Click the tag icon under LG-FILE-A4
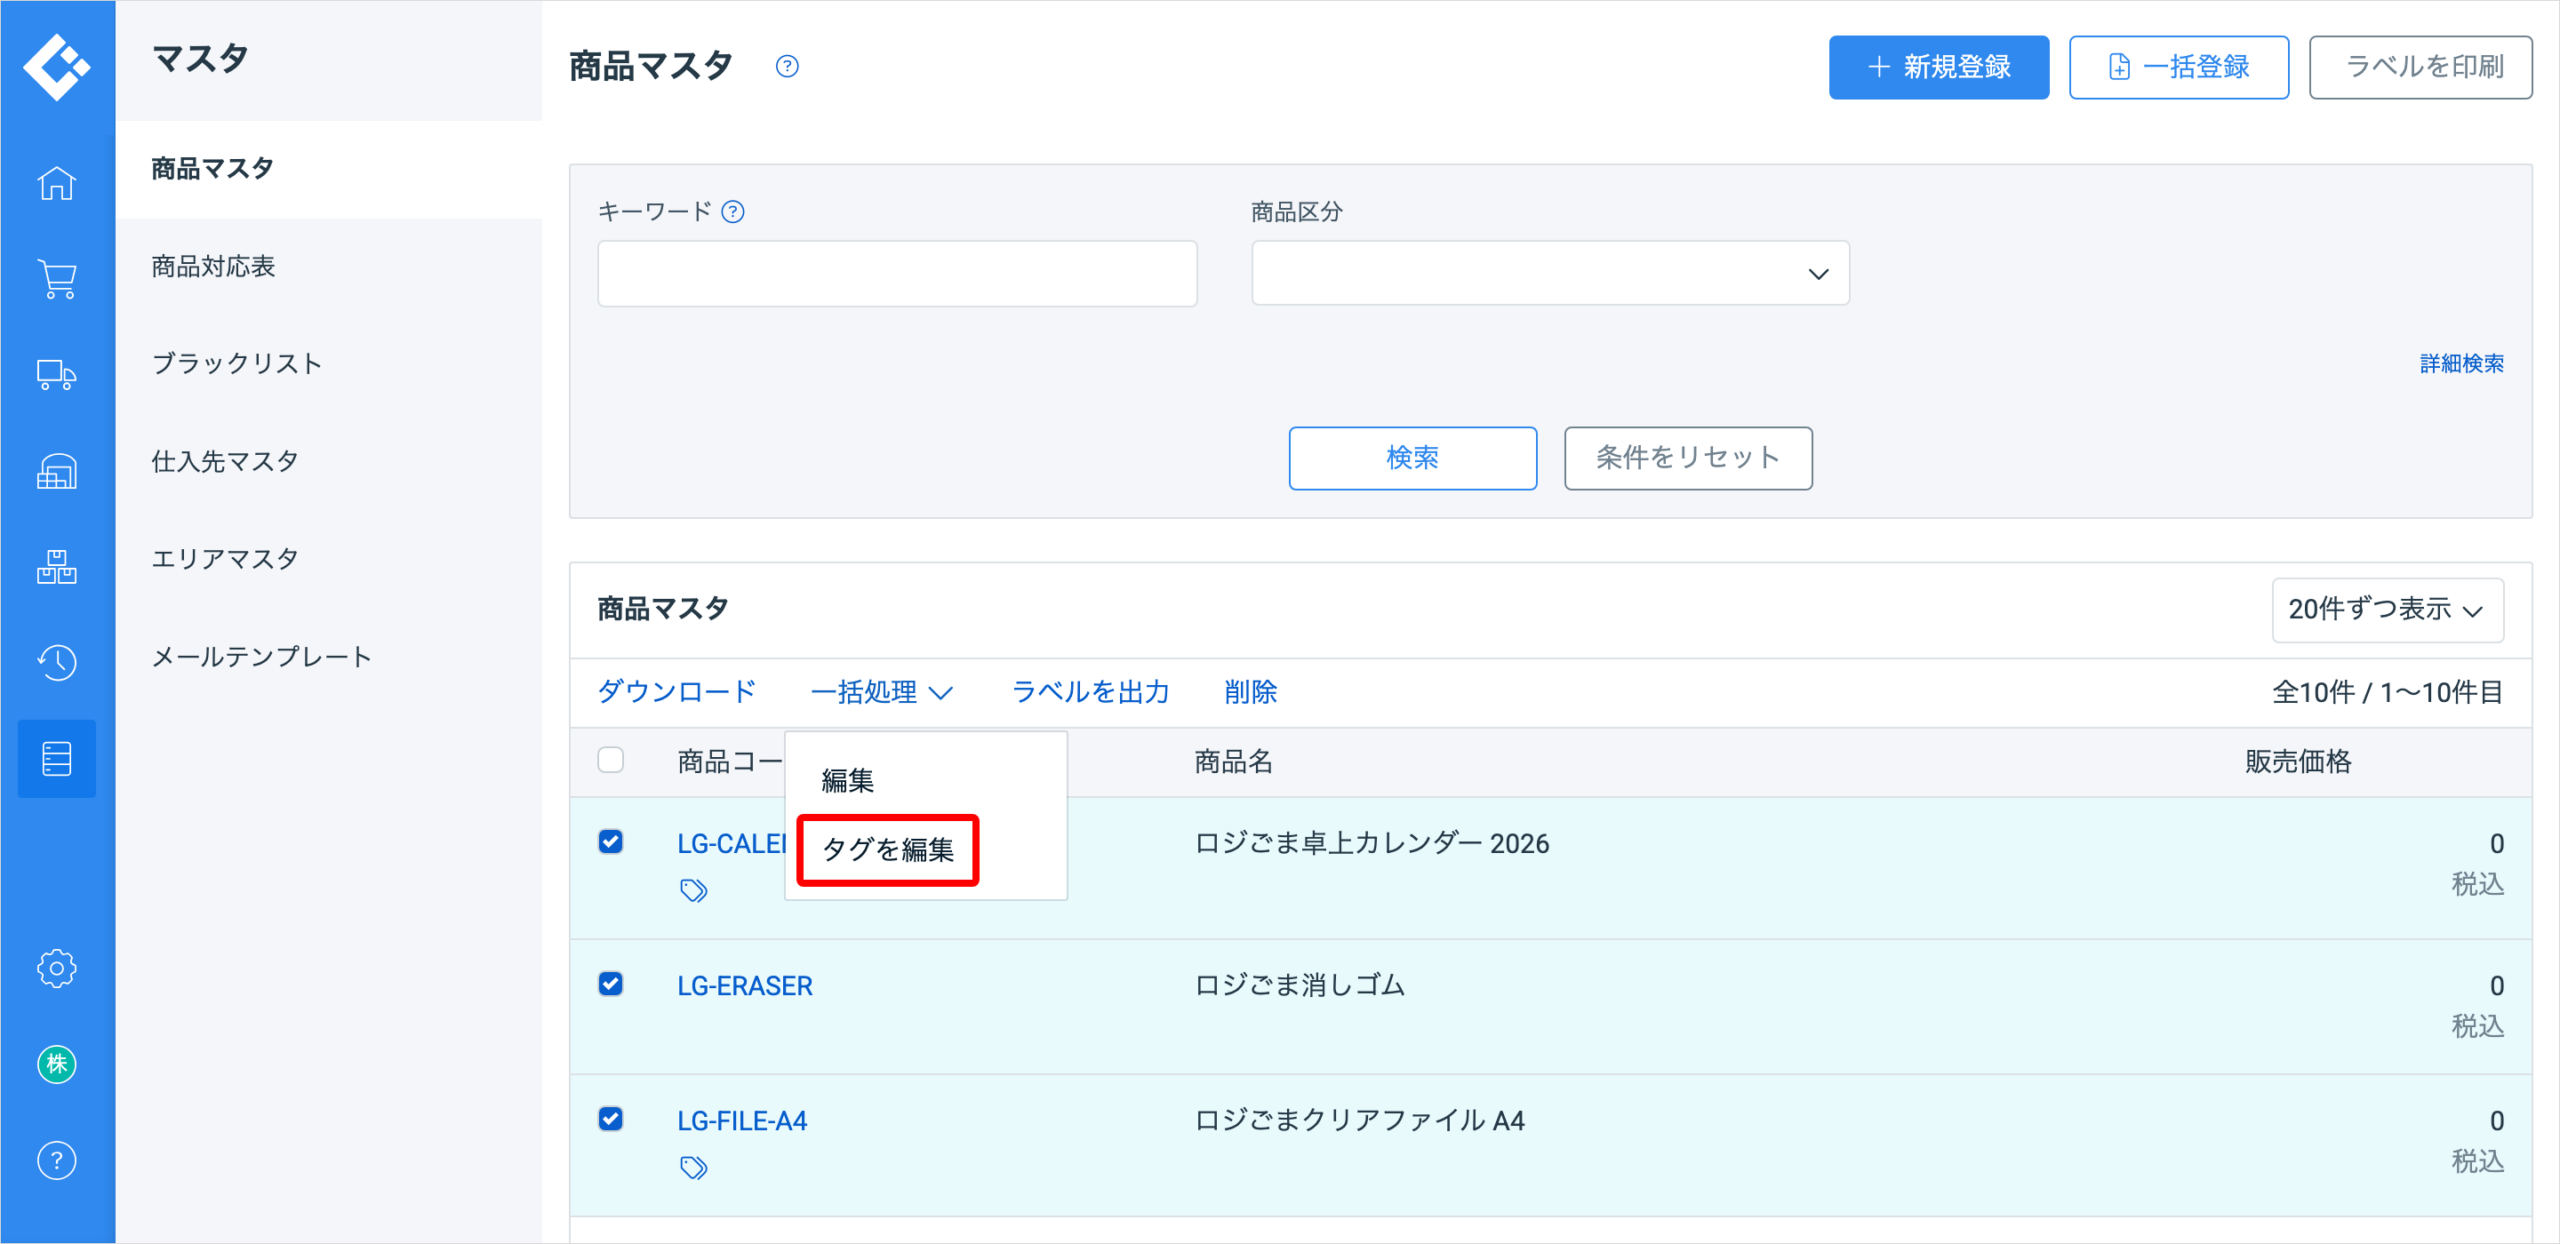The height and width of the screenshot is (1244, 2560). click(x=694, y=1167)
